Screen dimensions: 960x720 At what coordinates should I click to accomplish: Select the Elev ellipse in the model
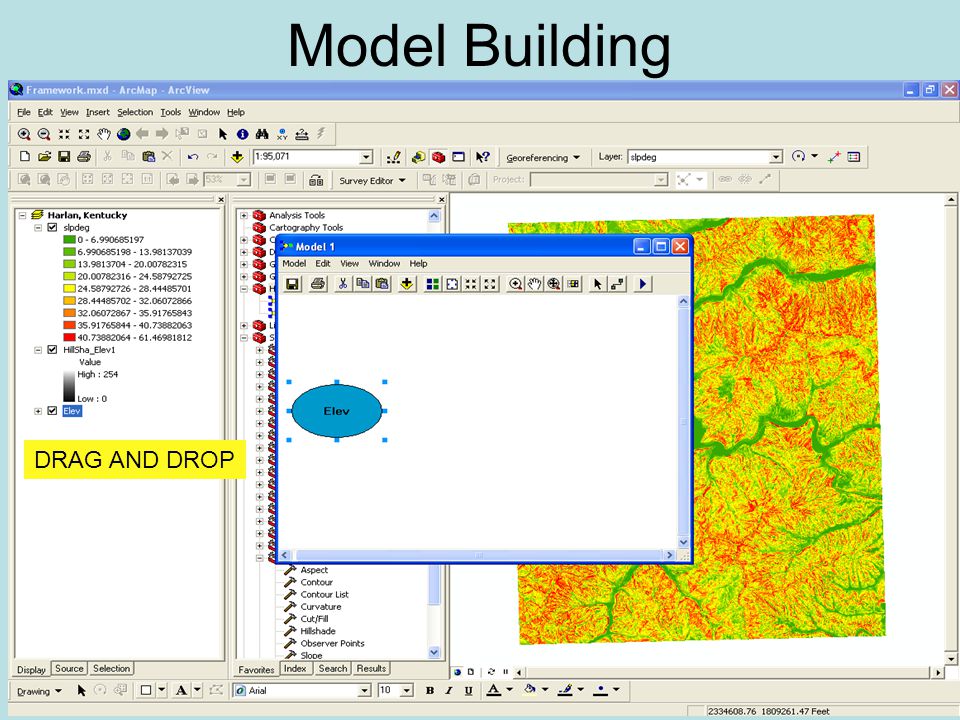tap(337, 411)
